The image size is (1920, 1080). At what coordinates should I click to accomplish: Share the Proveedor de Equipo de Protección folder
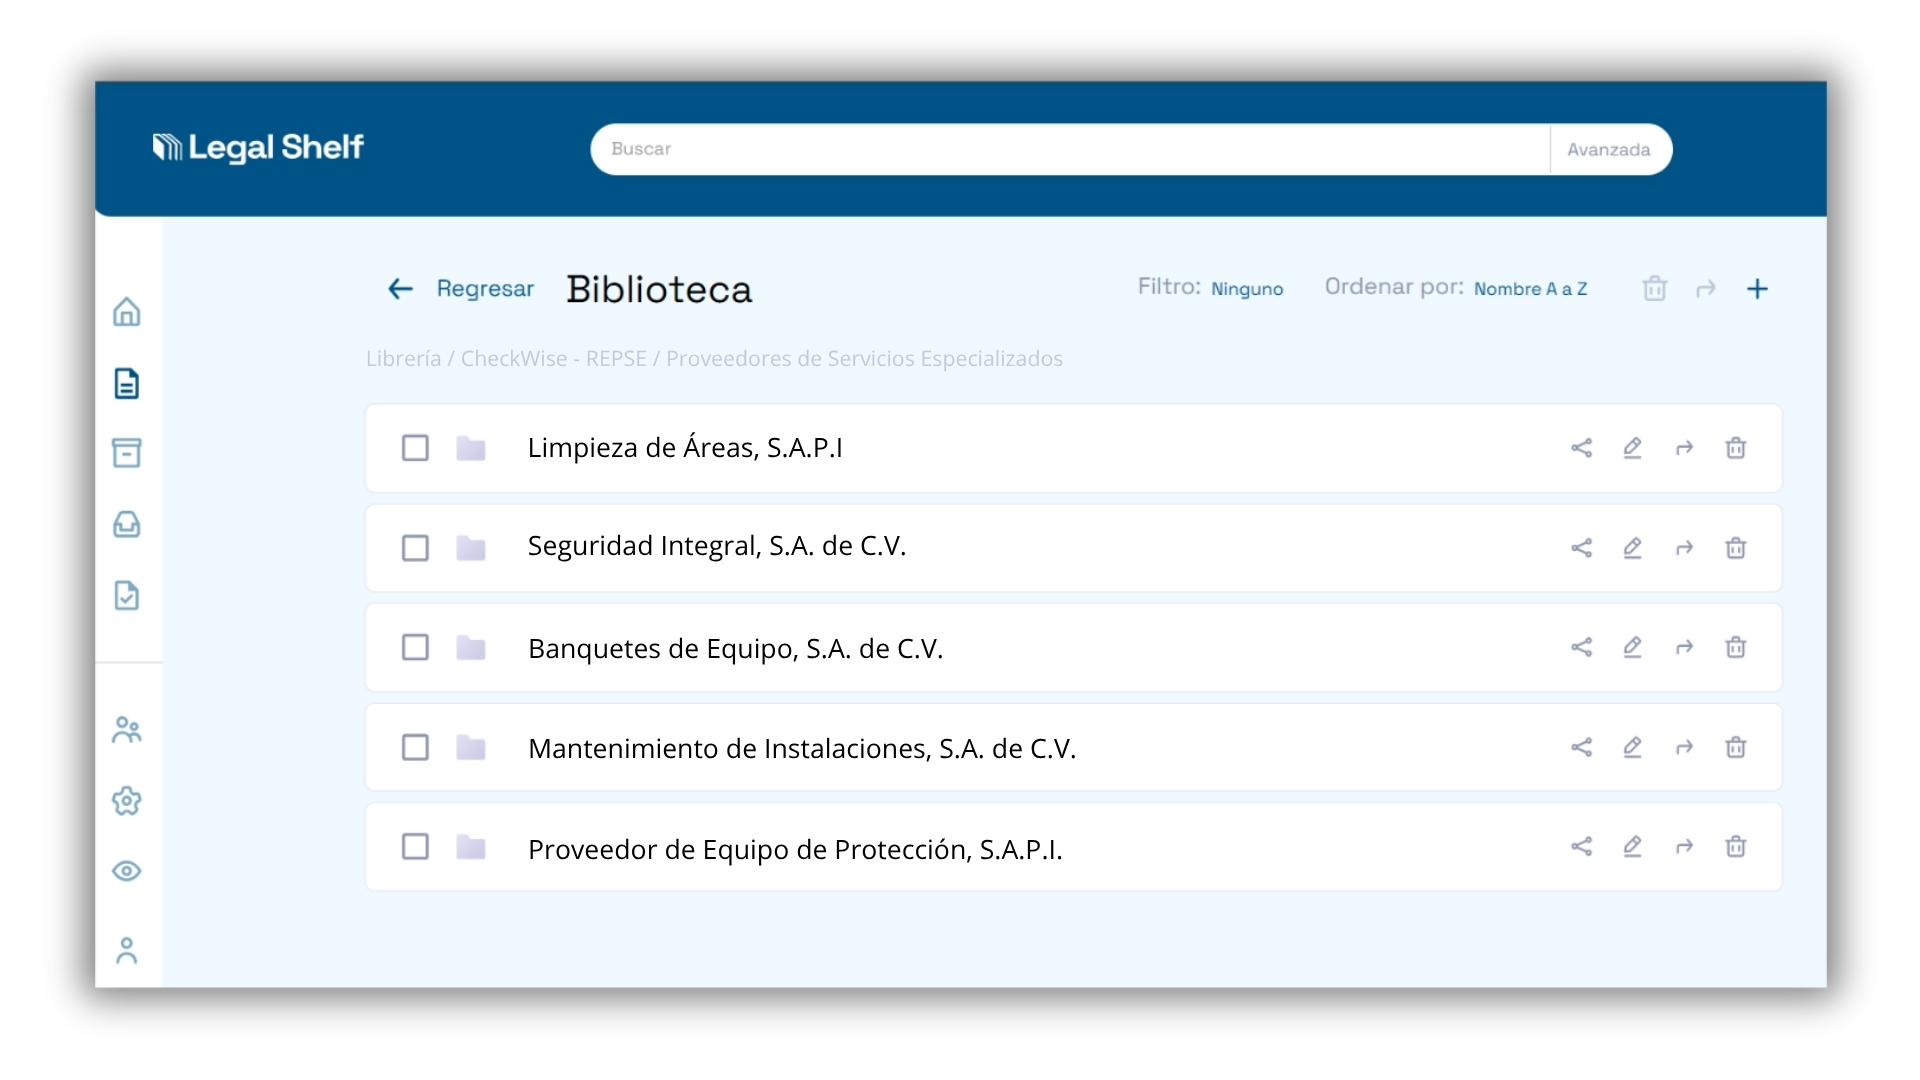click(1581, 847)
